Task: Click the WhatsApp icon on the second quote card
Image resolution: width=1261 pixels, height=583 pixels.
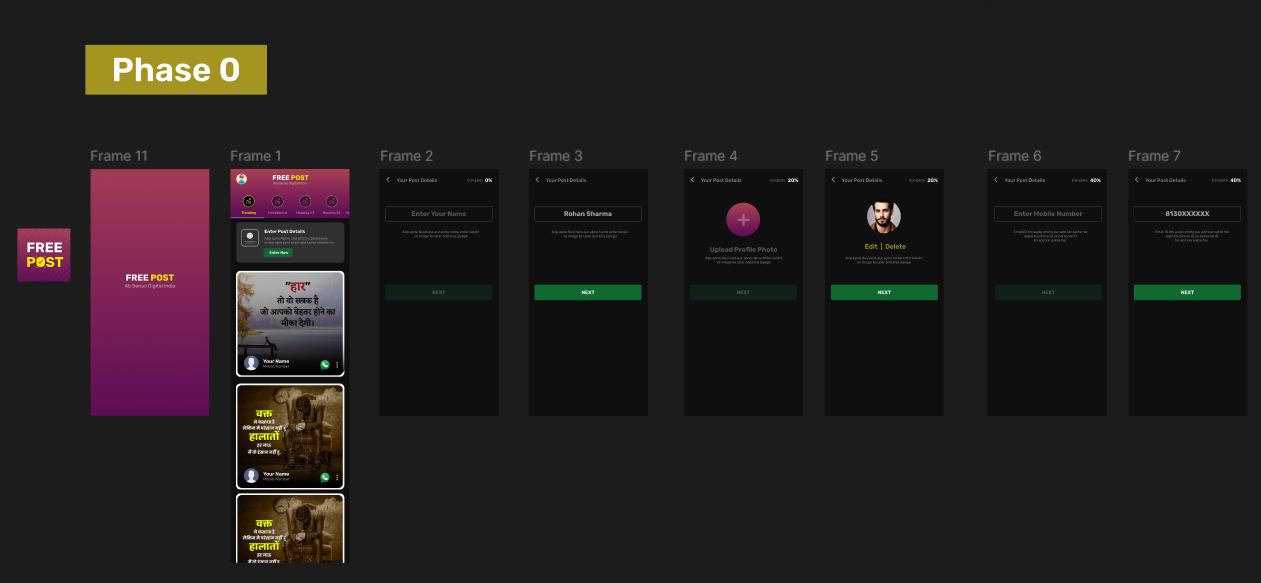Action: (325, 477)
